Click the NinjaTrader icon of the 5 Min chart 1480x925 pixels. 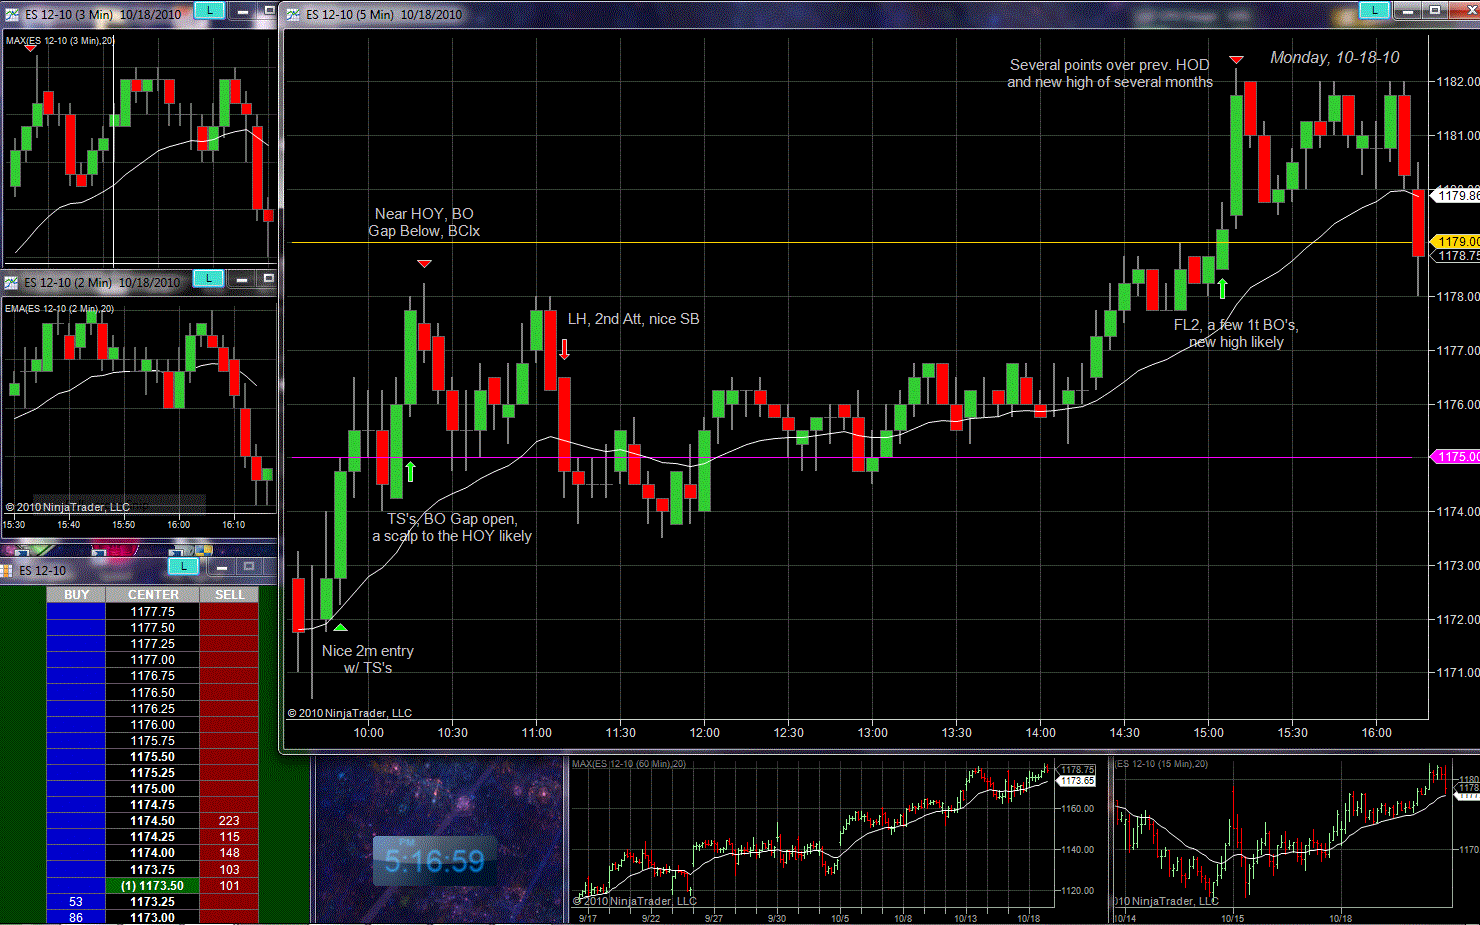293,15
